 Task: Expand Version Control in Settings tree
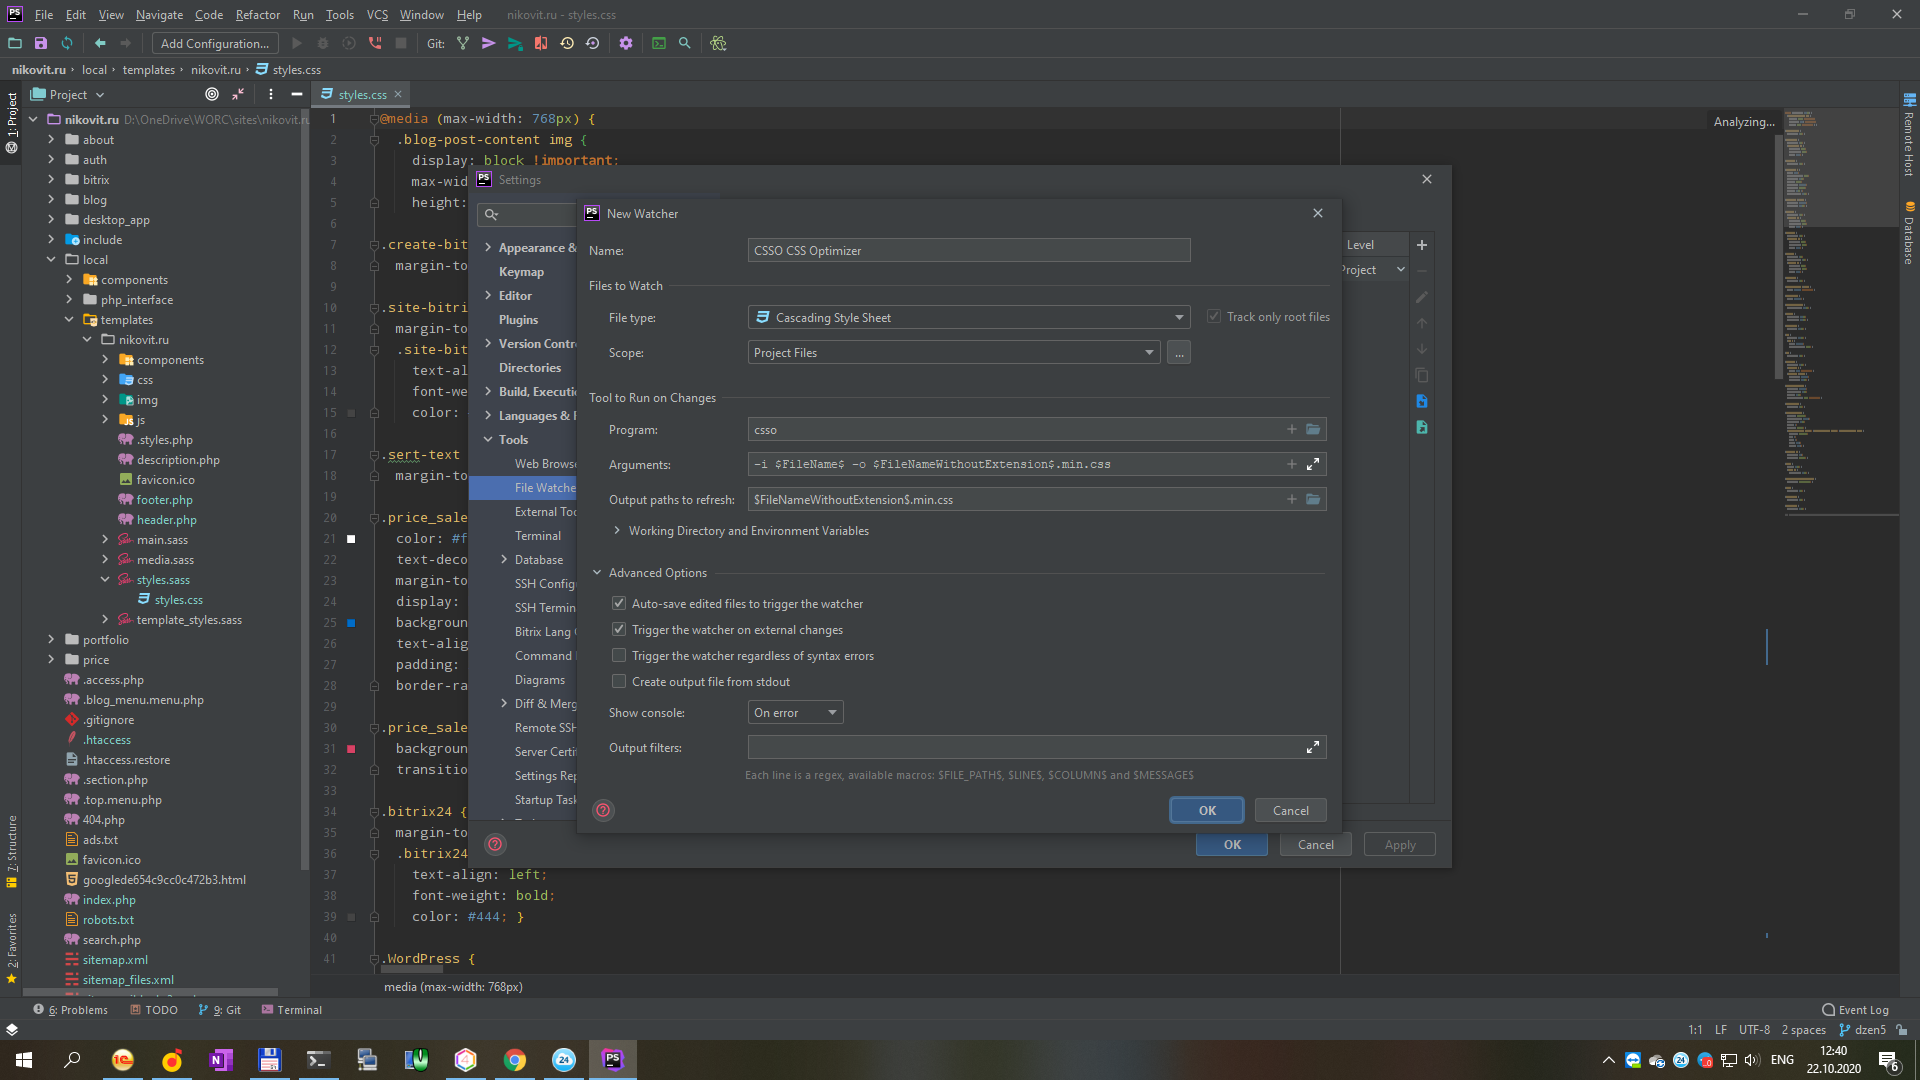tap(488, 343)
